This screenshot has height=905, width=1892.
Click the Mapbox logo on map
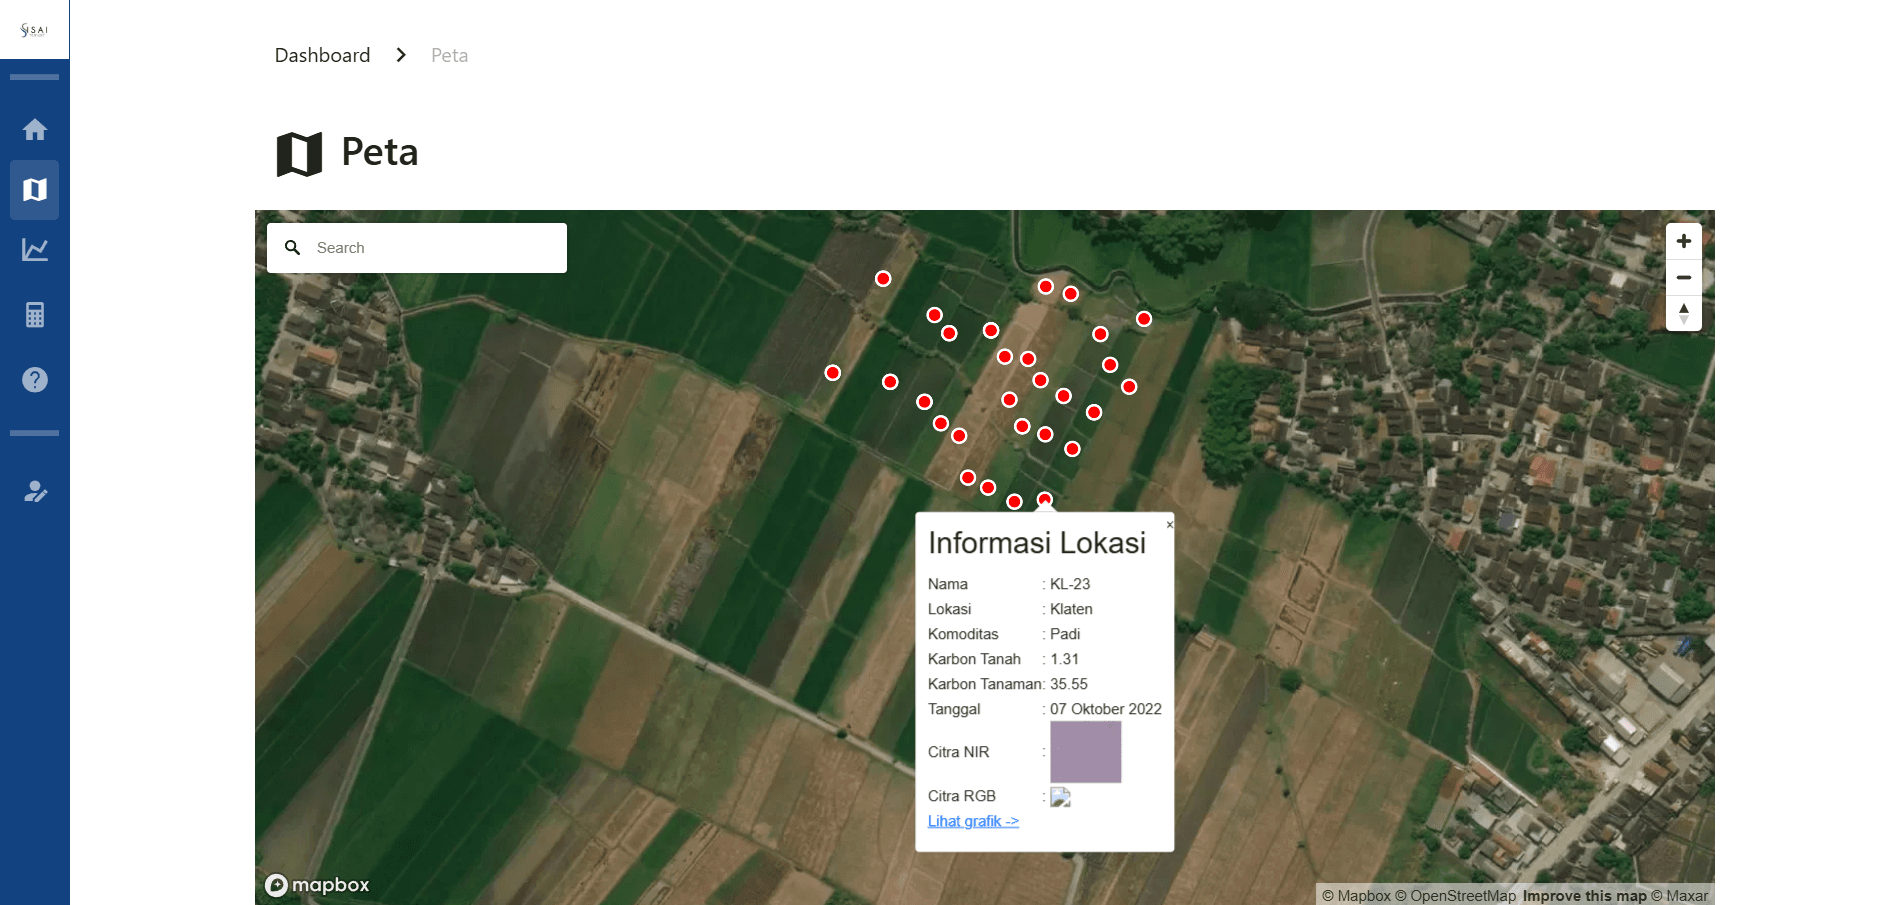point(317,885)
